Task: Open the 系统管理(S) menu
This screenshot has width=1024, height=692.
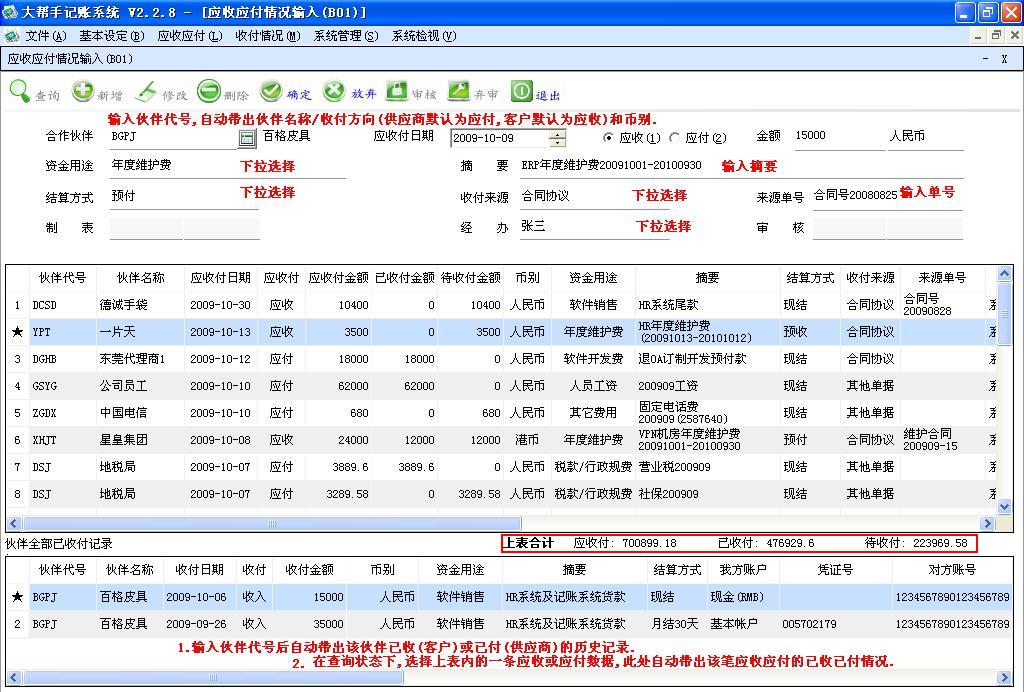Action: point(346,36)
